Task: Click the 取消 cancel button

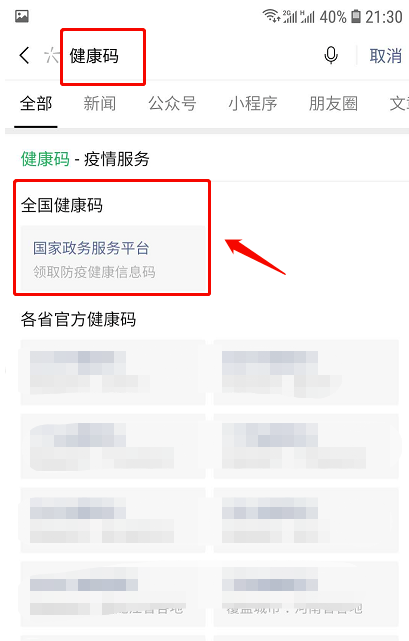Action: [x=386, y=56]
